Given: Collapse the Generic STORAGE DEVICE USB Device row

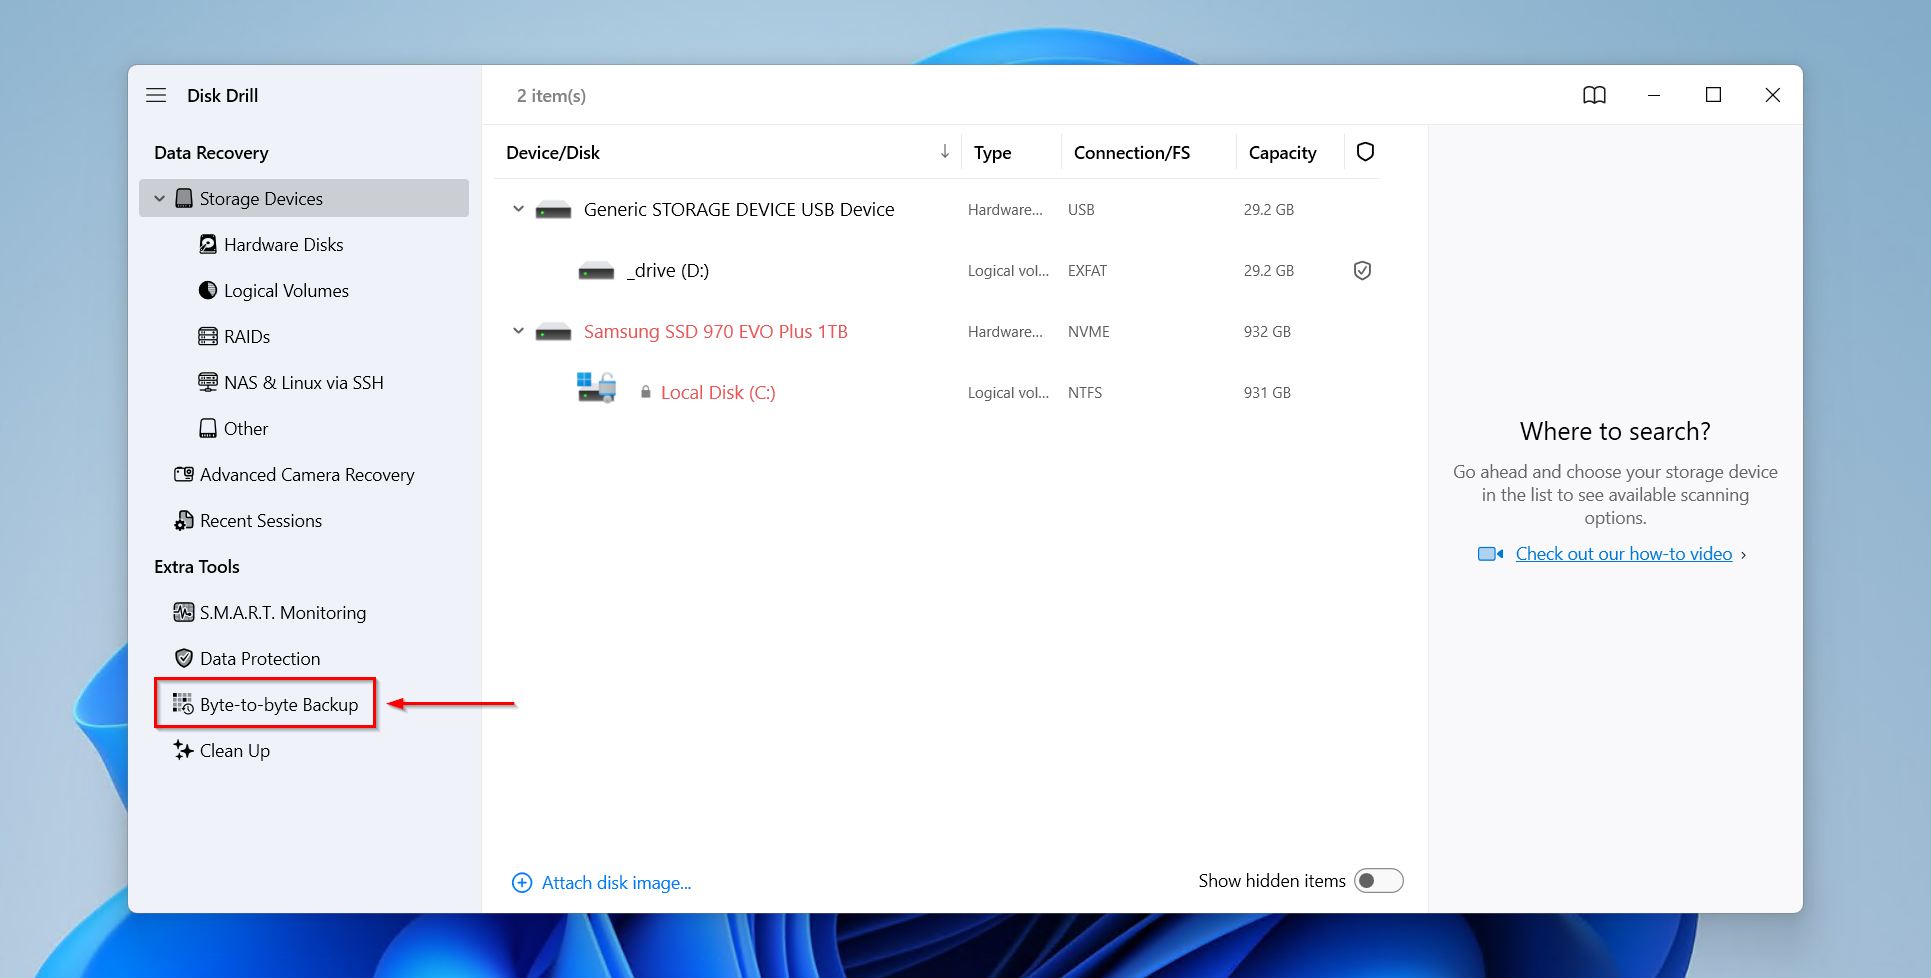Looking at the screenshot, I should tap(518, 209).
